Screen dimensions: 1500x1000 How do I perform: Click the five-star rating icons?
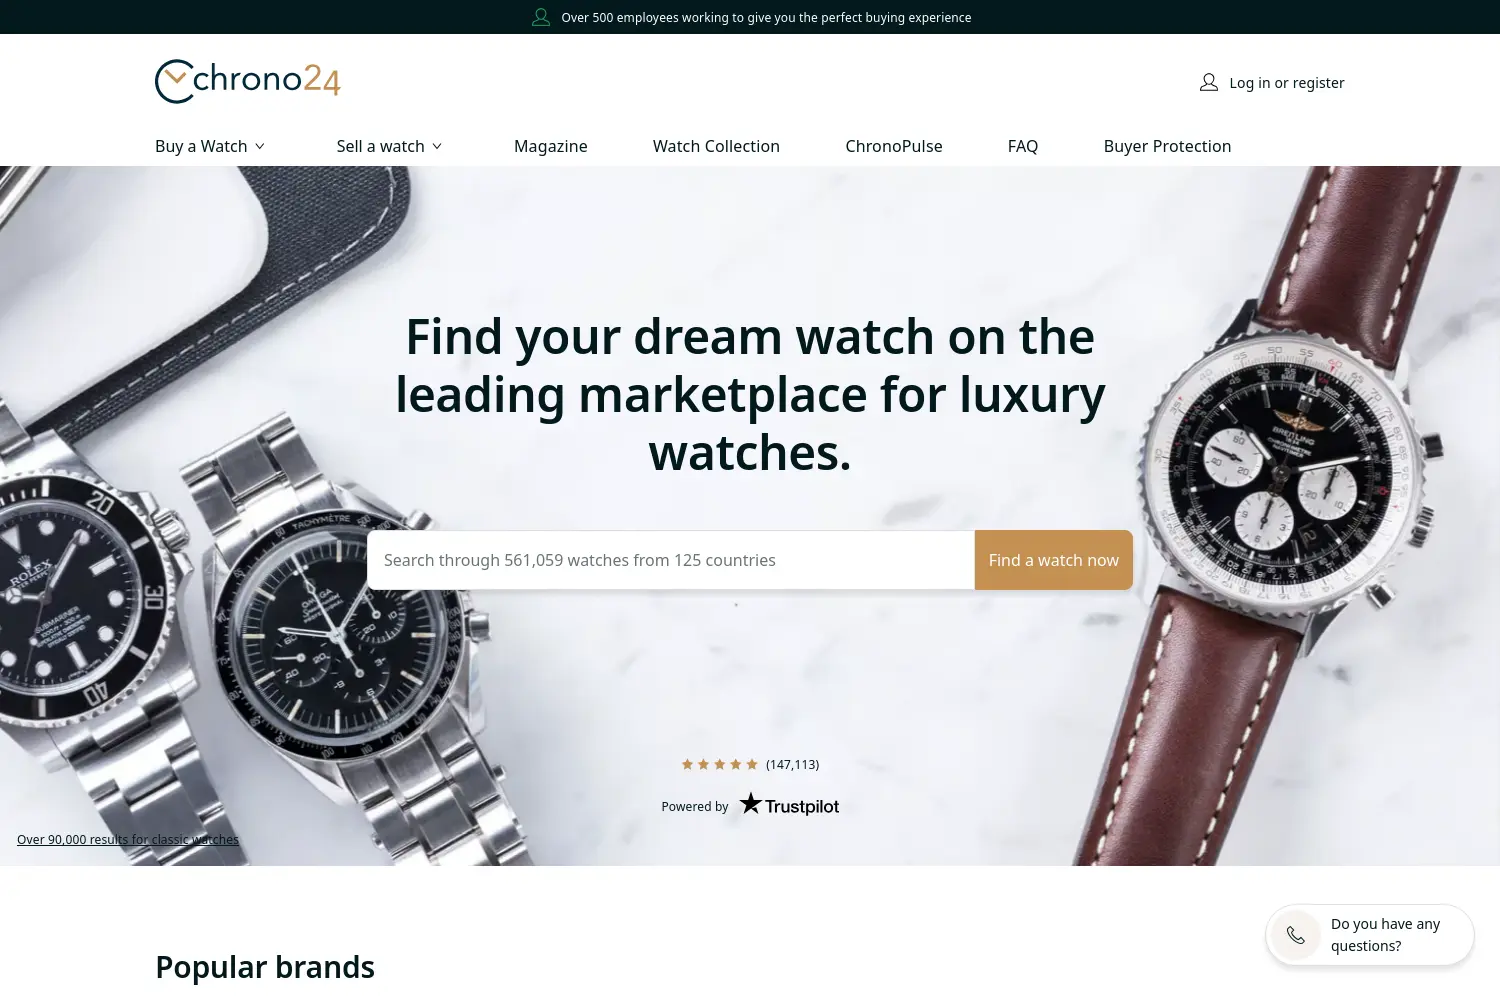tap(720, 764)
